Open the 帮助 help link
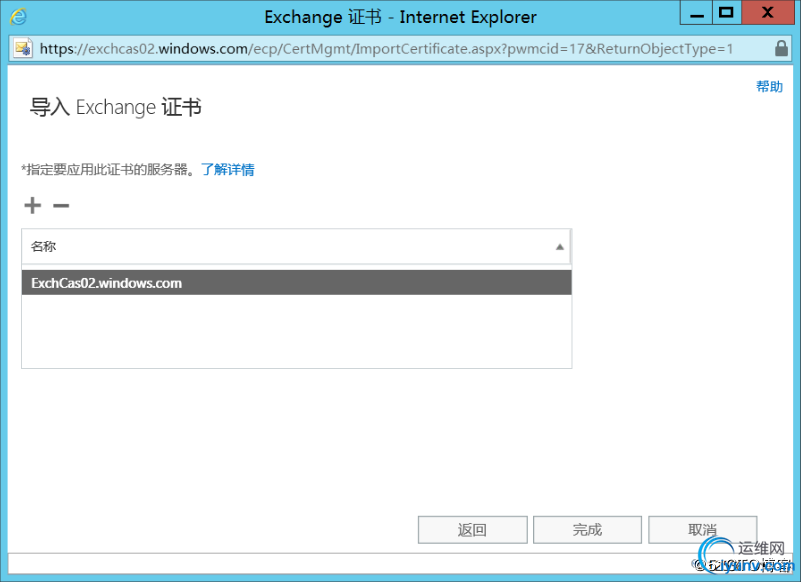The width and height of the screenshot is (801, 582). [x=769, y=86]
